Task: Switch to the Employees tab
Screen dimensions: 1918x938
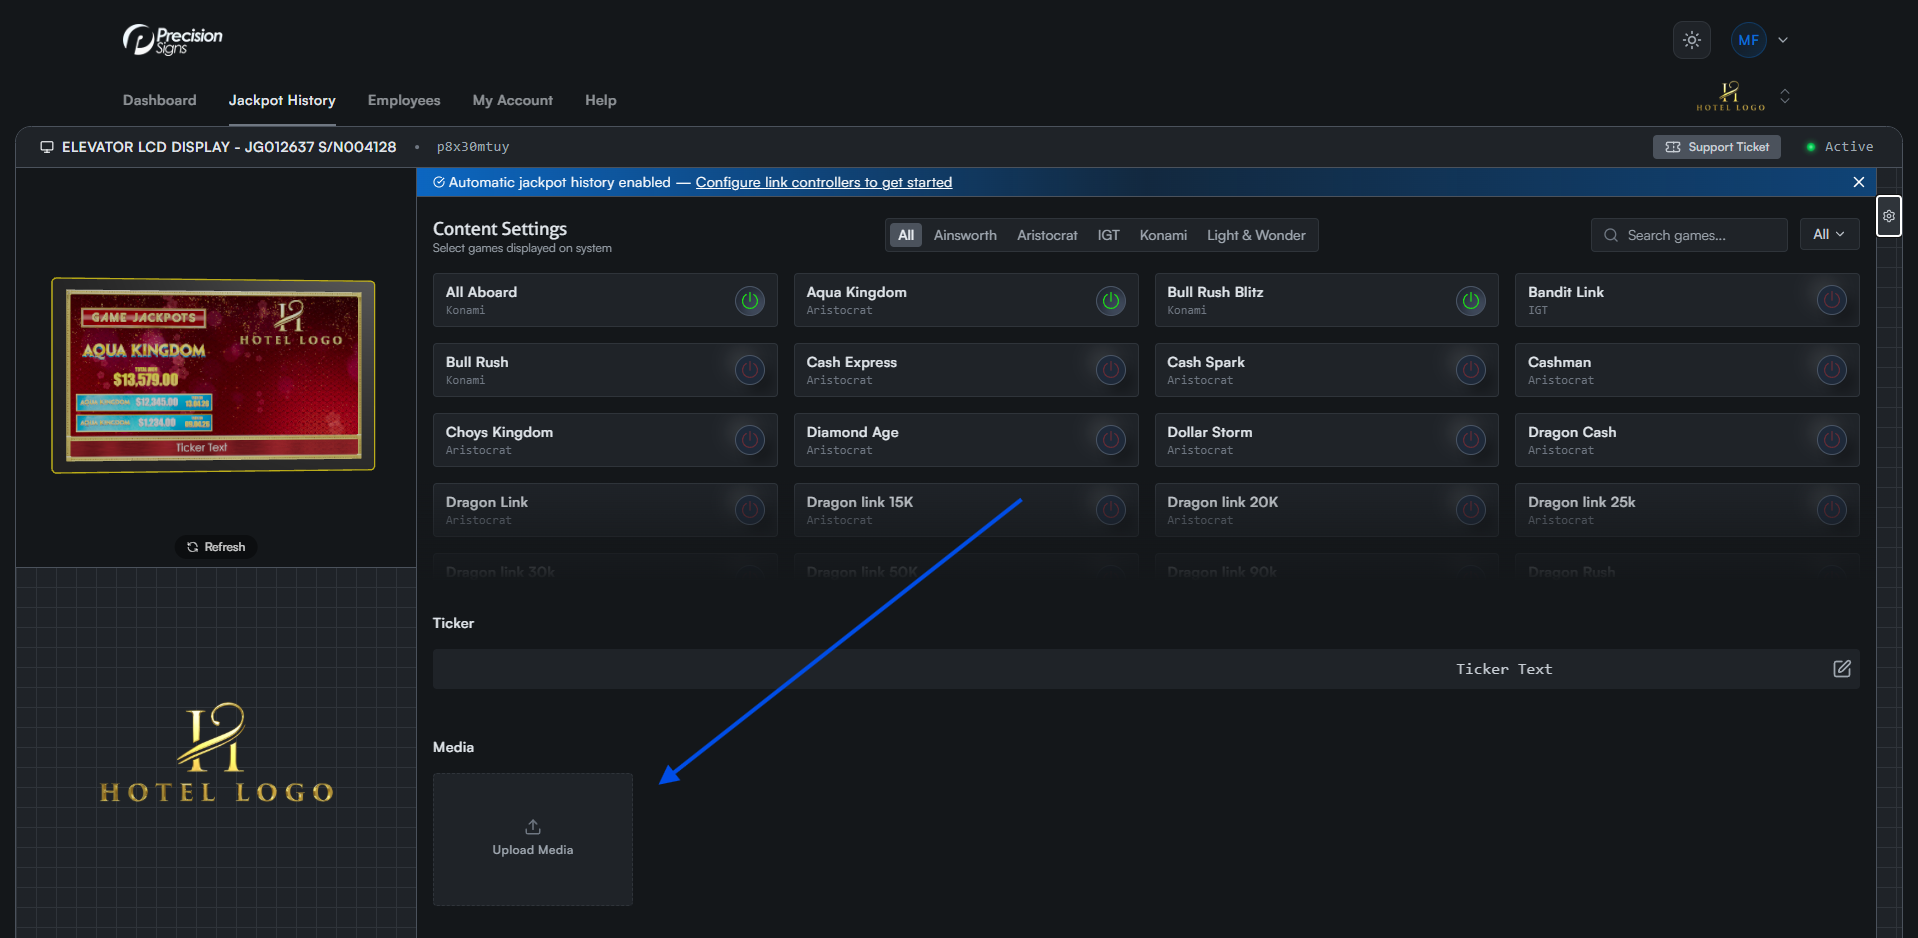Action: [x=404, y=101]
